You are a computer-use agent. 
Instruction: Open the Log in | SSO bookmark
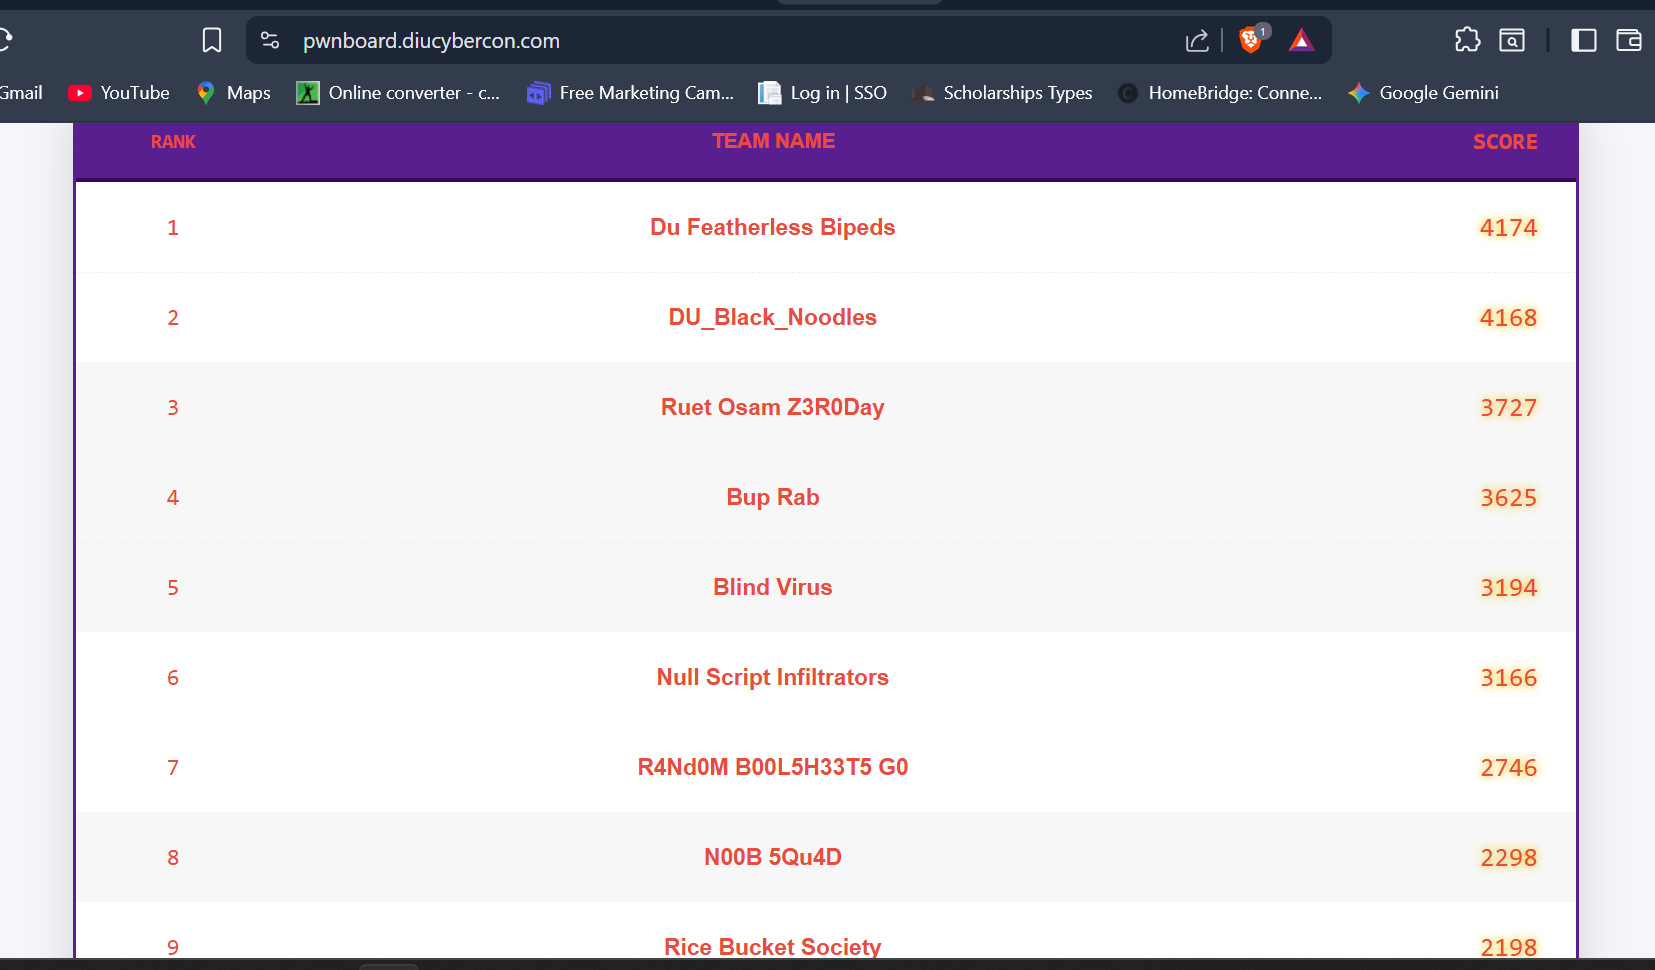pyautogui.click(x=823, y=93)
